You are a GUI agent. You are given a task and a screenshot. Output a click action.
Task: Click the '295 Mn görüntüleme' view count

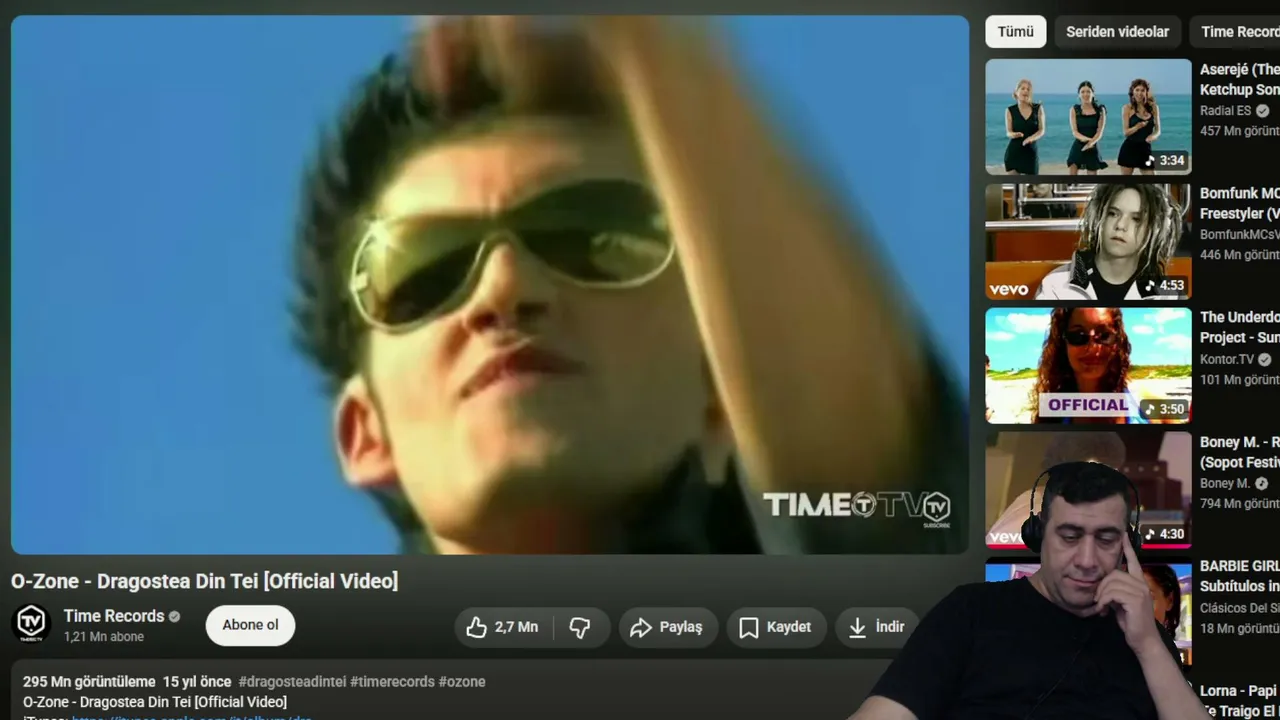click(89, 682)
